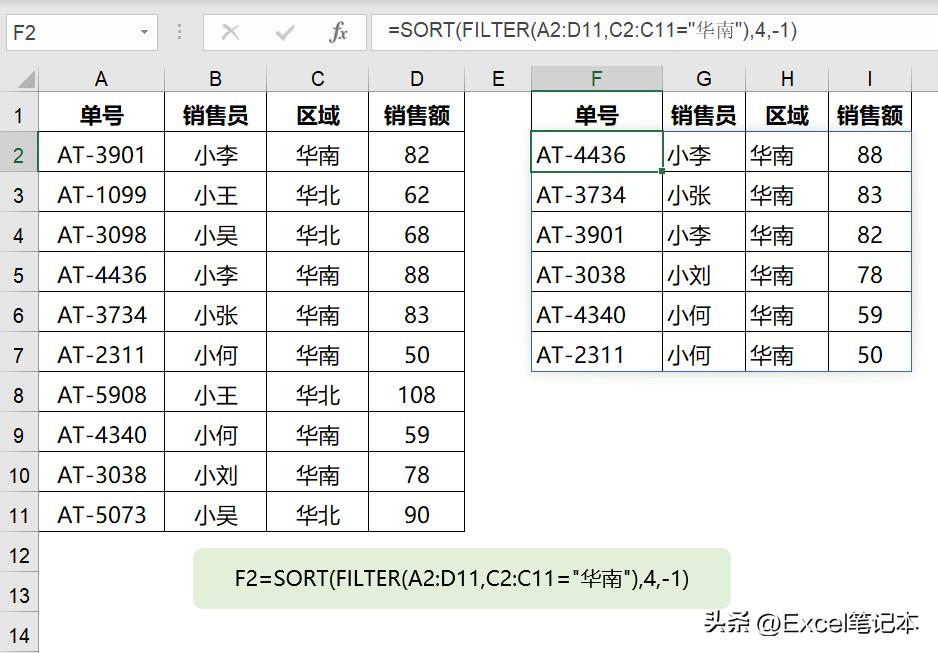Select row 13 header
The height and width of the screenshot is (653, 938).
[19, 593]
